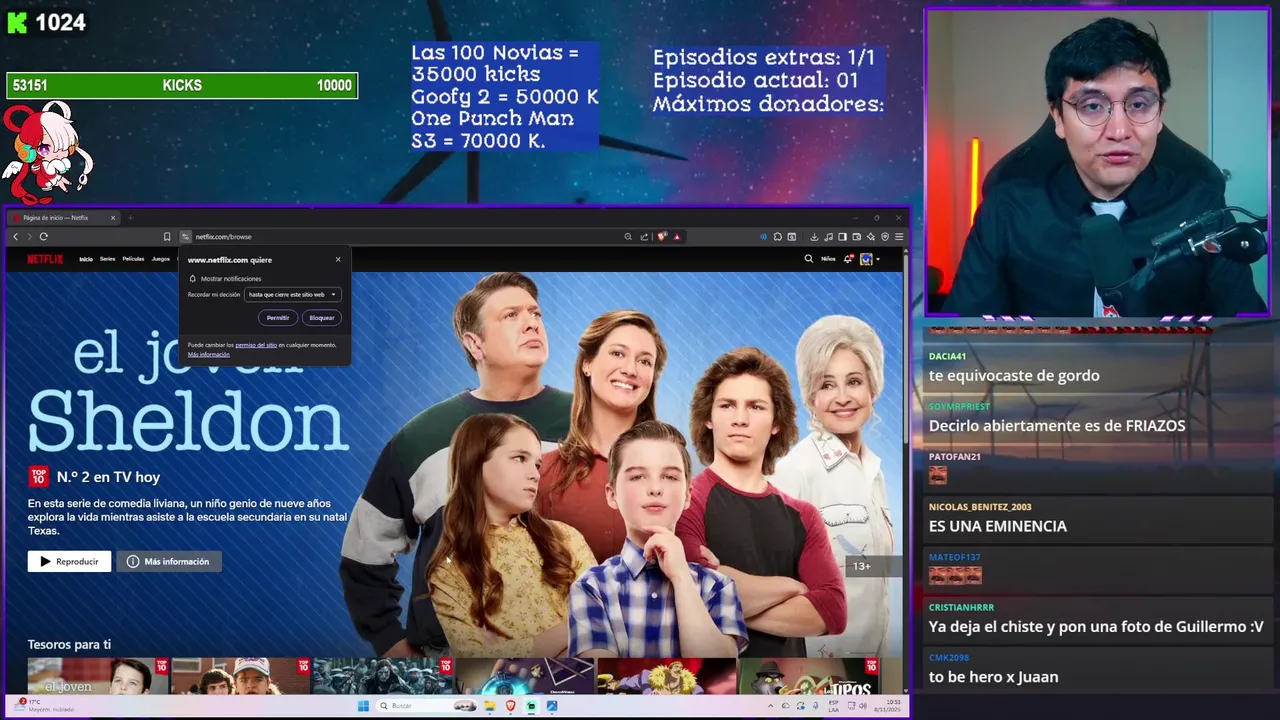Click the info icon on Más información
The image size is (1280, 720).
[133, 562]
